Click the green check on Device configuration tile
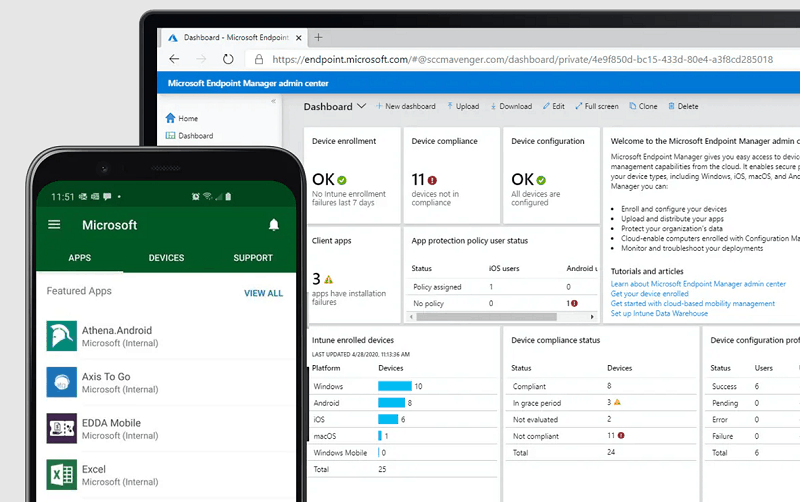Viewport: 800px width, 502px height. (541, 180)
